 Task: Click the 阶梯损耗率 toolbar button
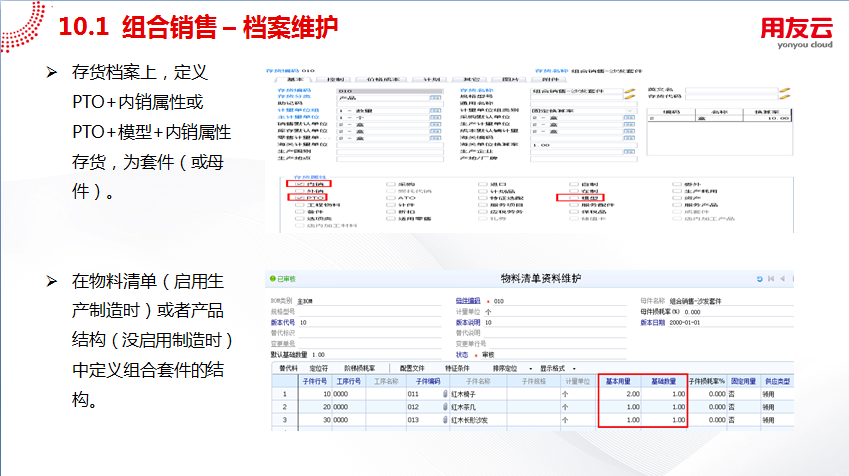tap(360, 369)
